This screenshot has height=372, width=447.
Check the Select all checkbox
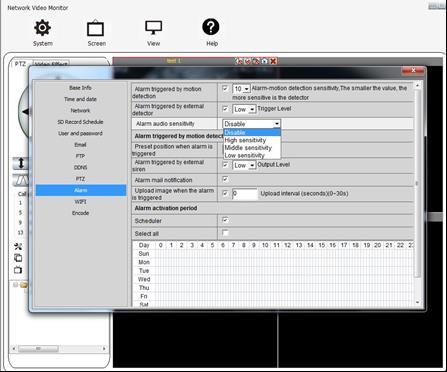click(x=225, y=233)
